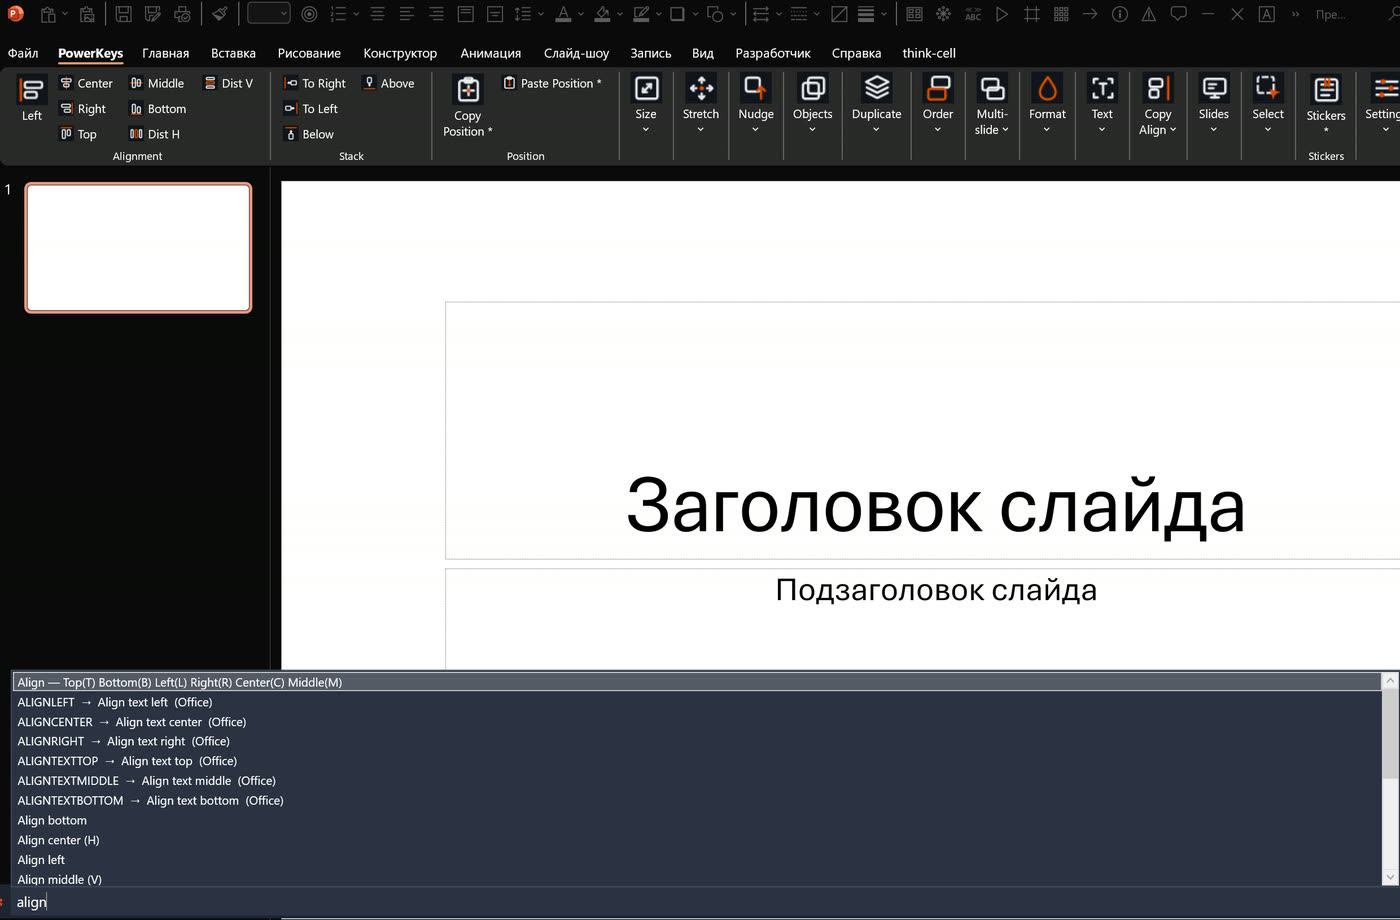
Task: Expand the Text tools dropdown
Action: 1102,105
